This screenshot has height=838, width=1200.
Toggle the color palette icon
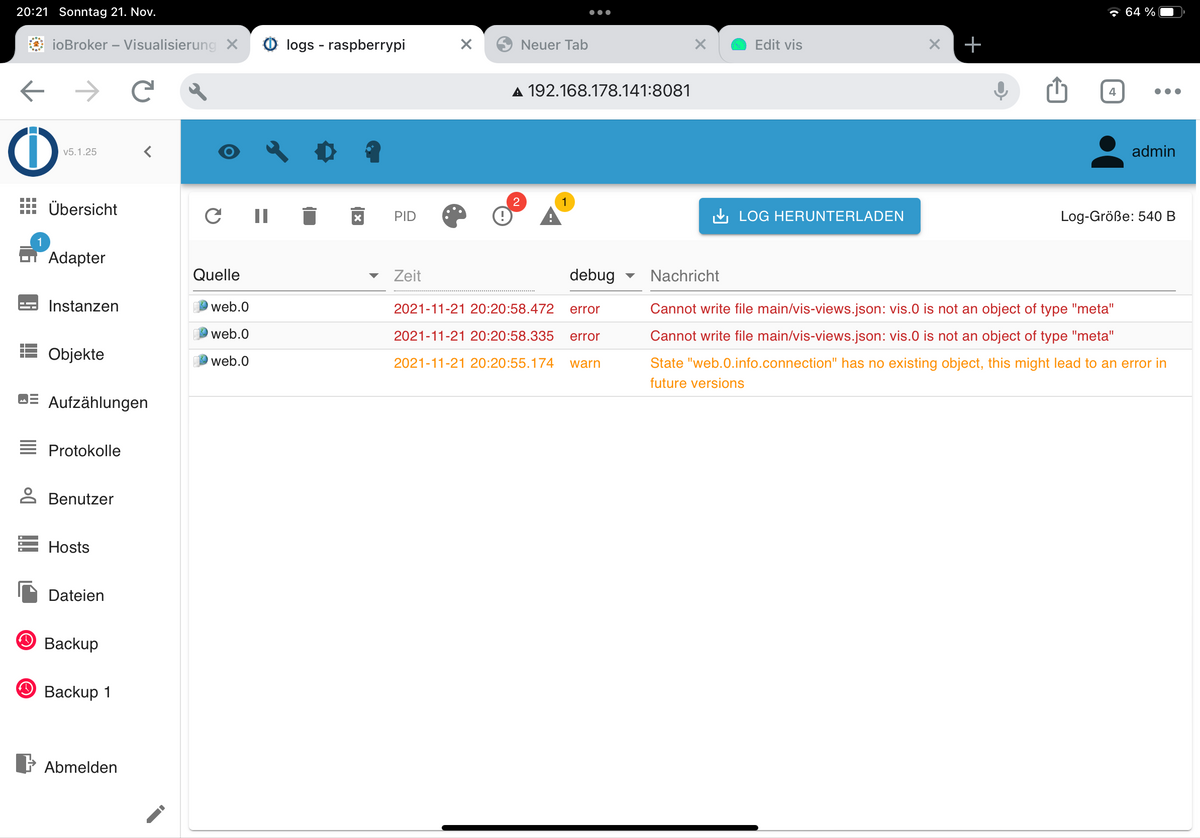(x=454, y=216)
